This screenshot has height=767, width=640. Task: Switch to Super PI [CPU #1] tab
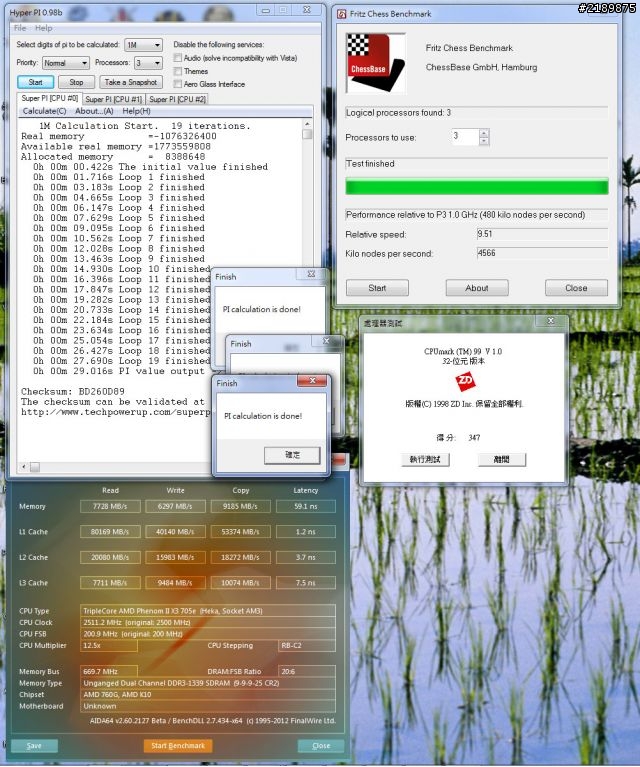click(114, 99)
